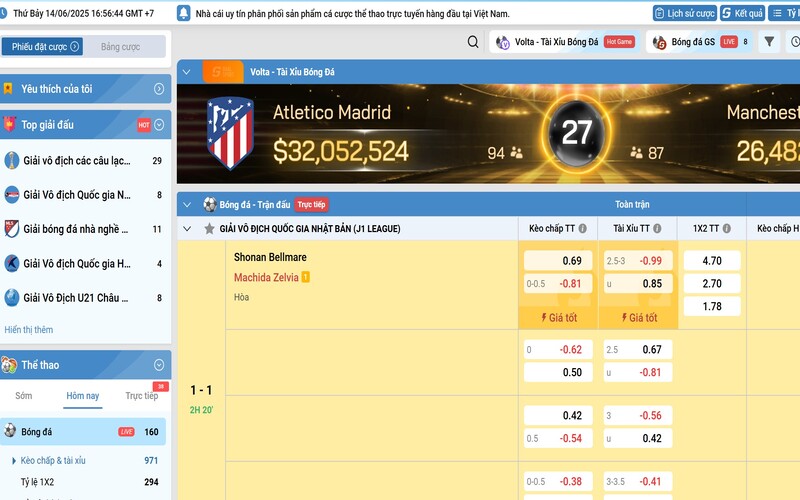Click info icon next to Kèo chấp TT
The image size is (800, 500).
tap(583, 229)
